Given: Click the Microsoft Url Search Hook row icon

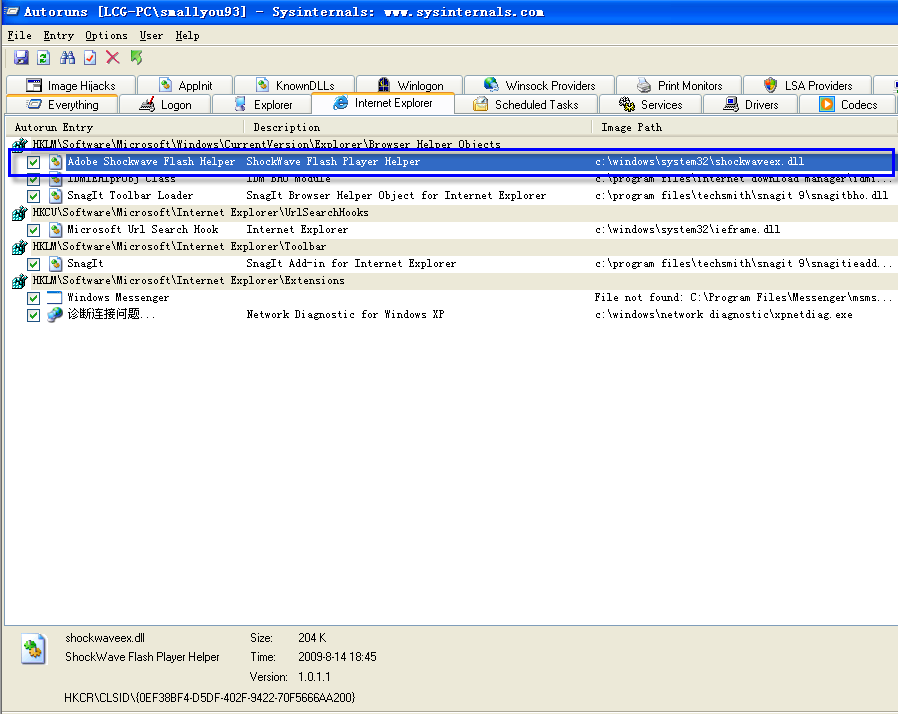Looking at the screenshot, I should coord(55,230).
